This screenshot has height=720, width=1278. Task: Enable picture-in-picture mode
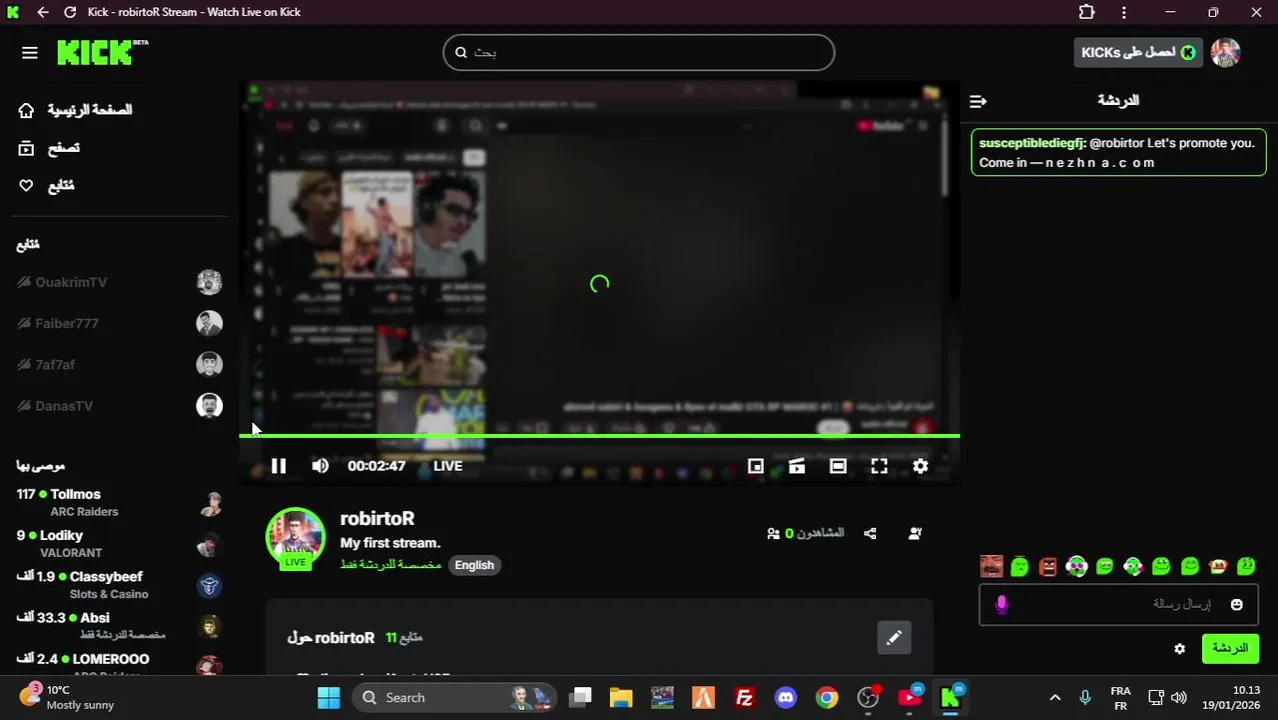[x=756, y=466]
